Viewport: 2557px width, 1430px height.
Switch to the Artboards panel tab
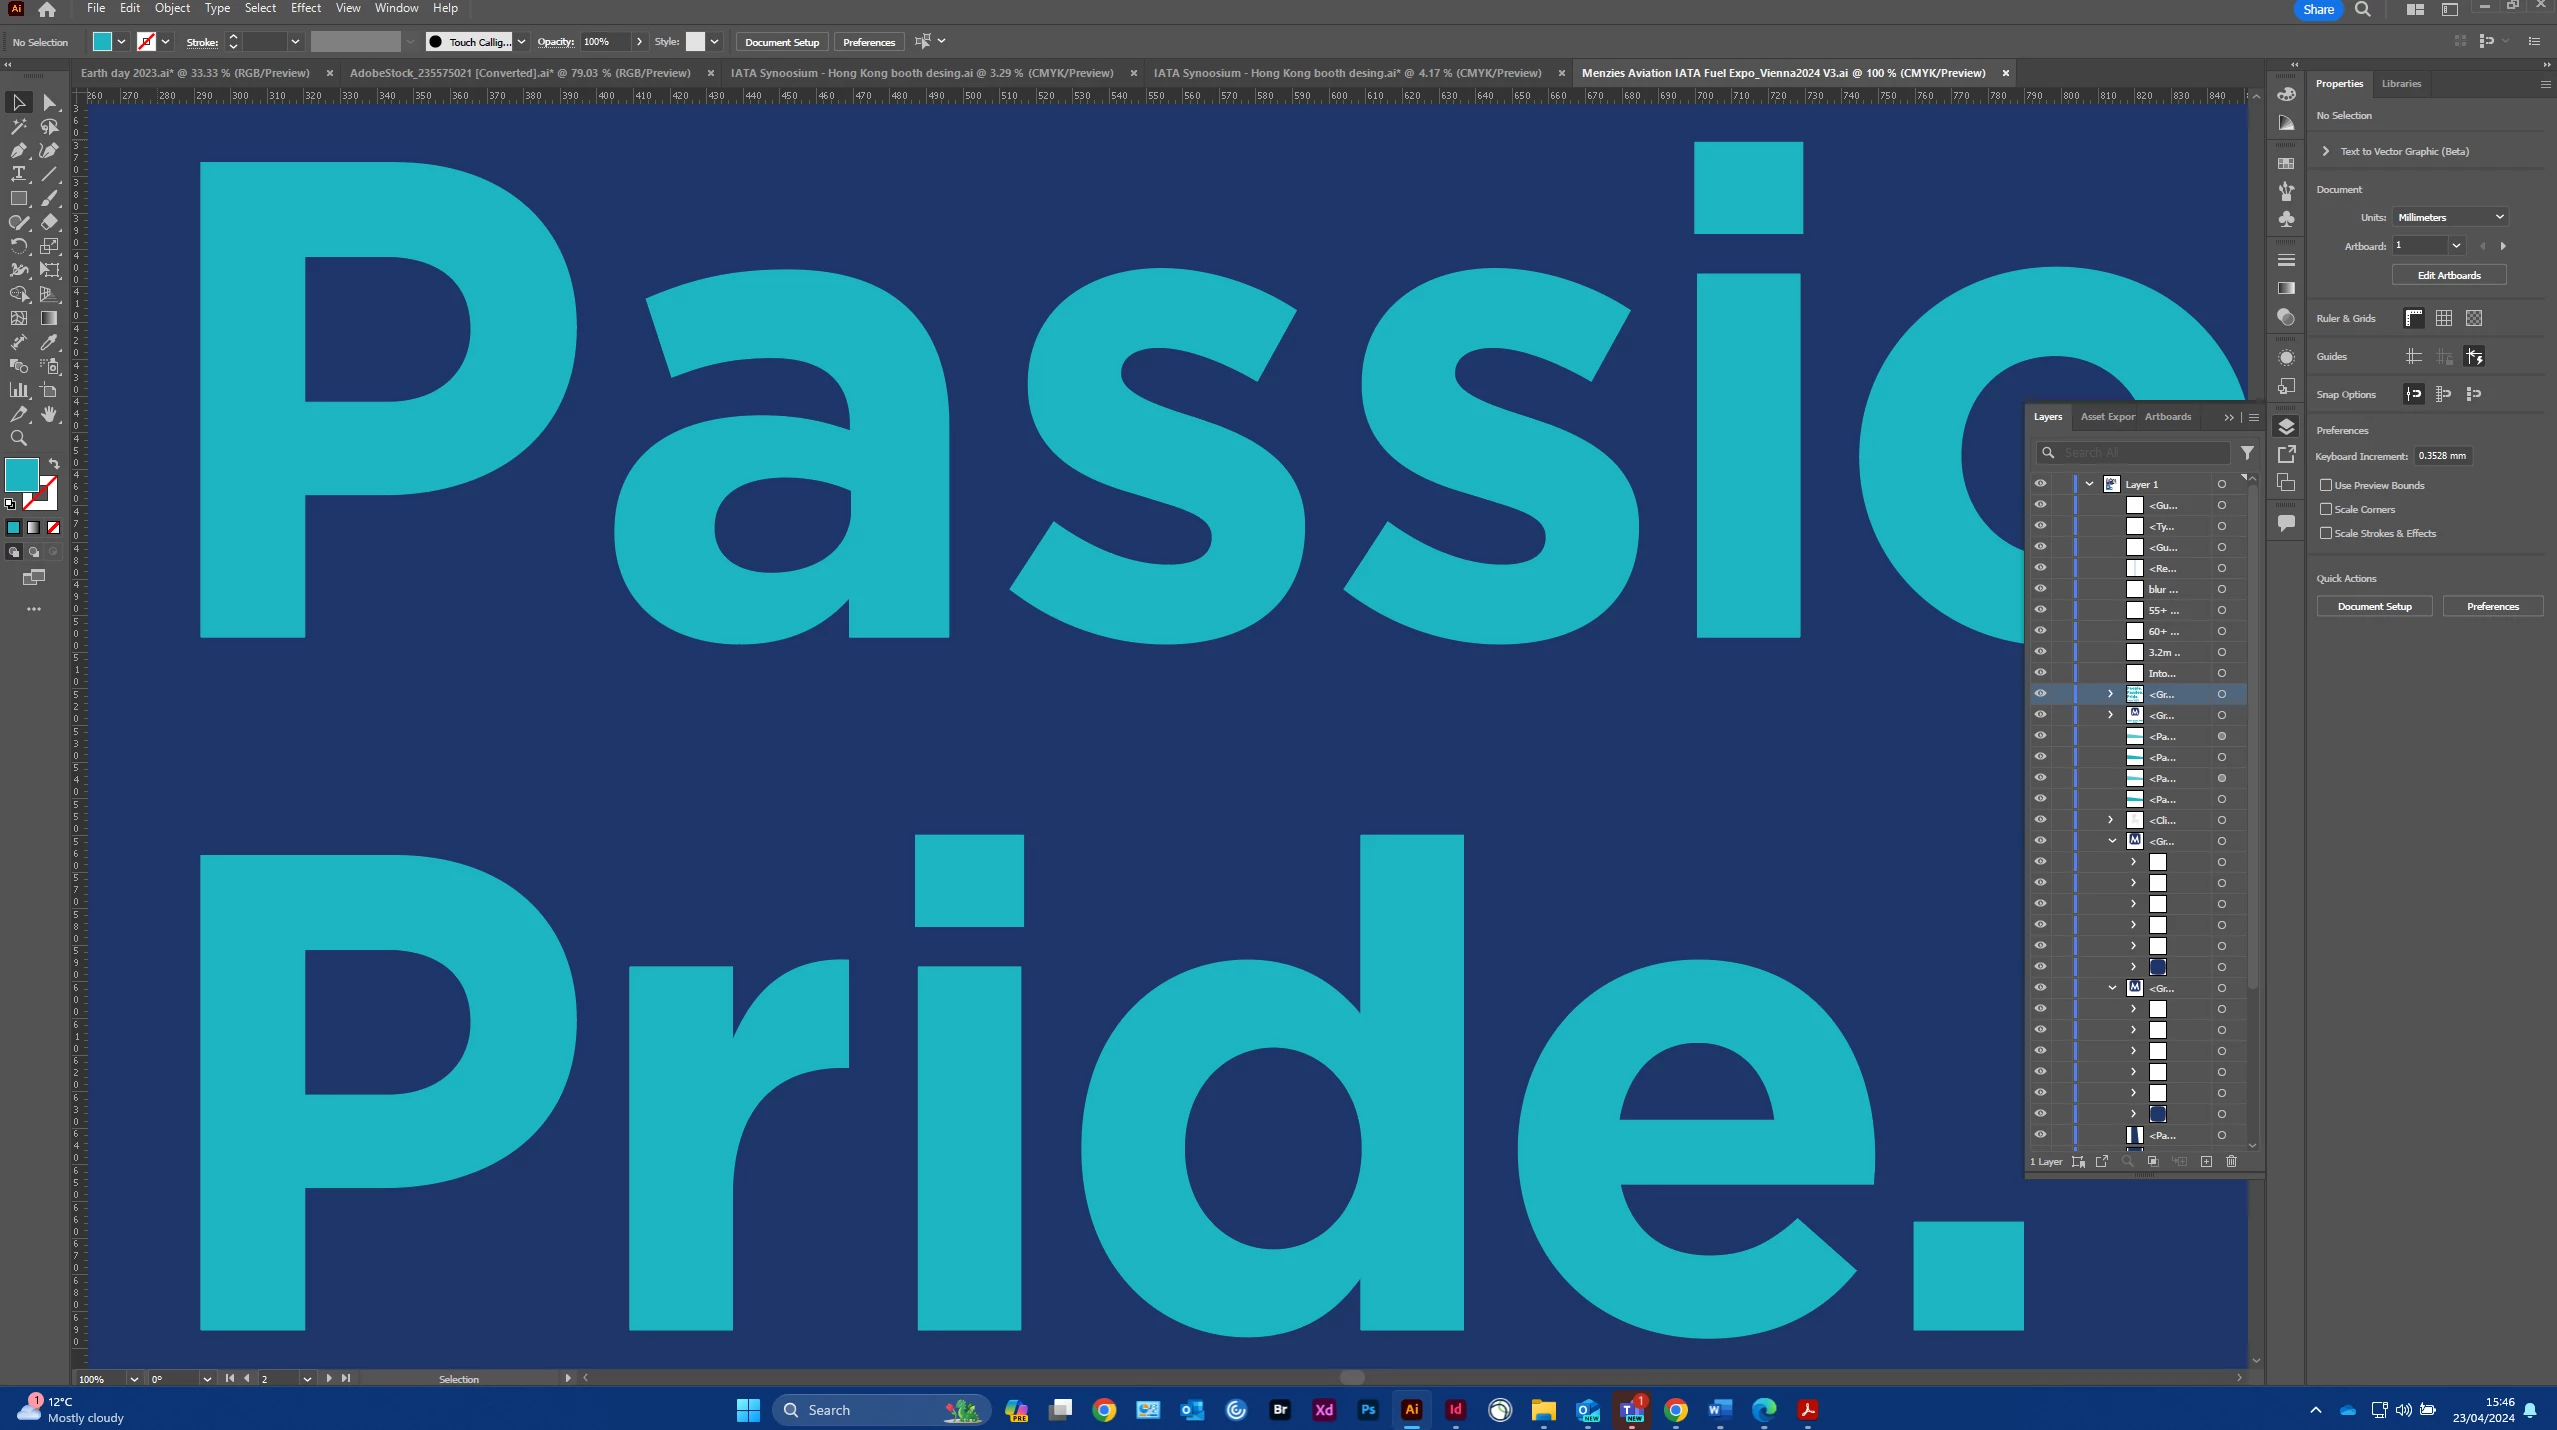coord(2167,417)
